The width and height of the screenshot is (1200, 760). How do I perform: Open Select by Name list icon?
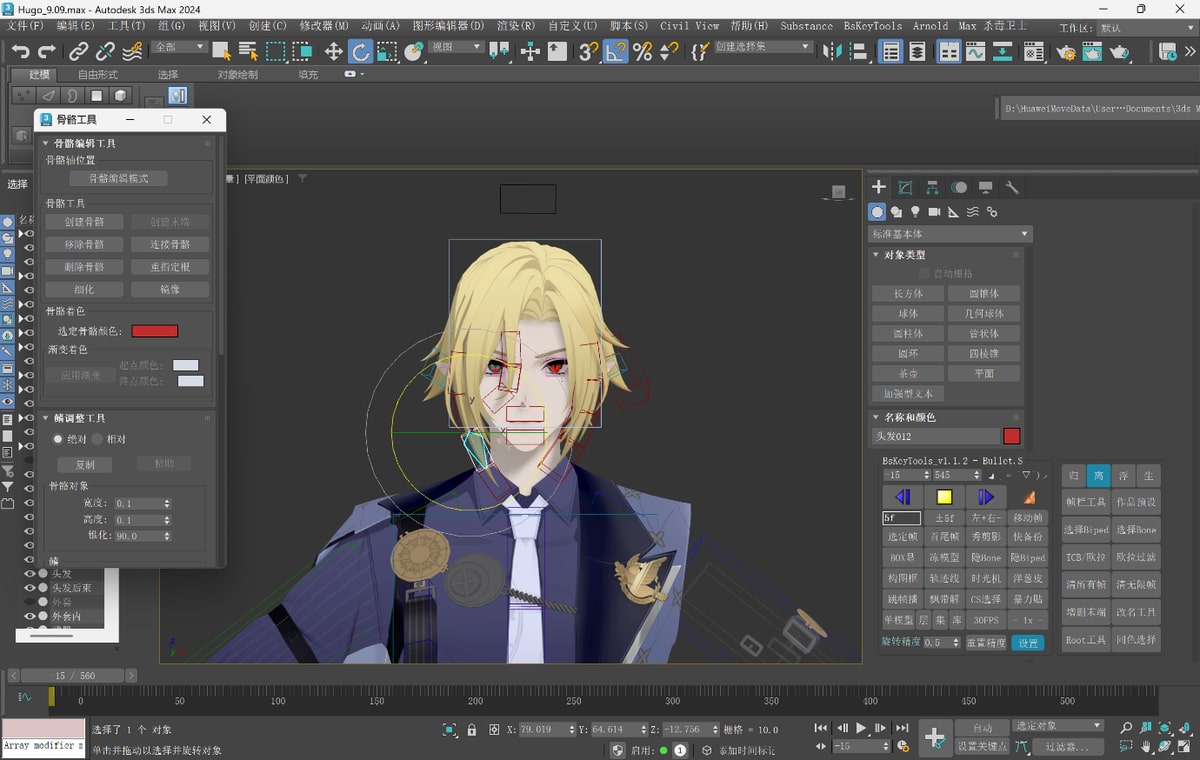click(x=248, y=51)
